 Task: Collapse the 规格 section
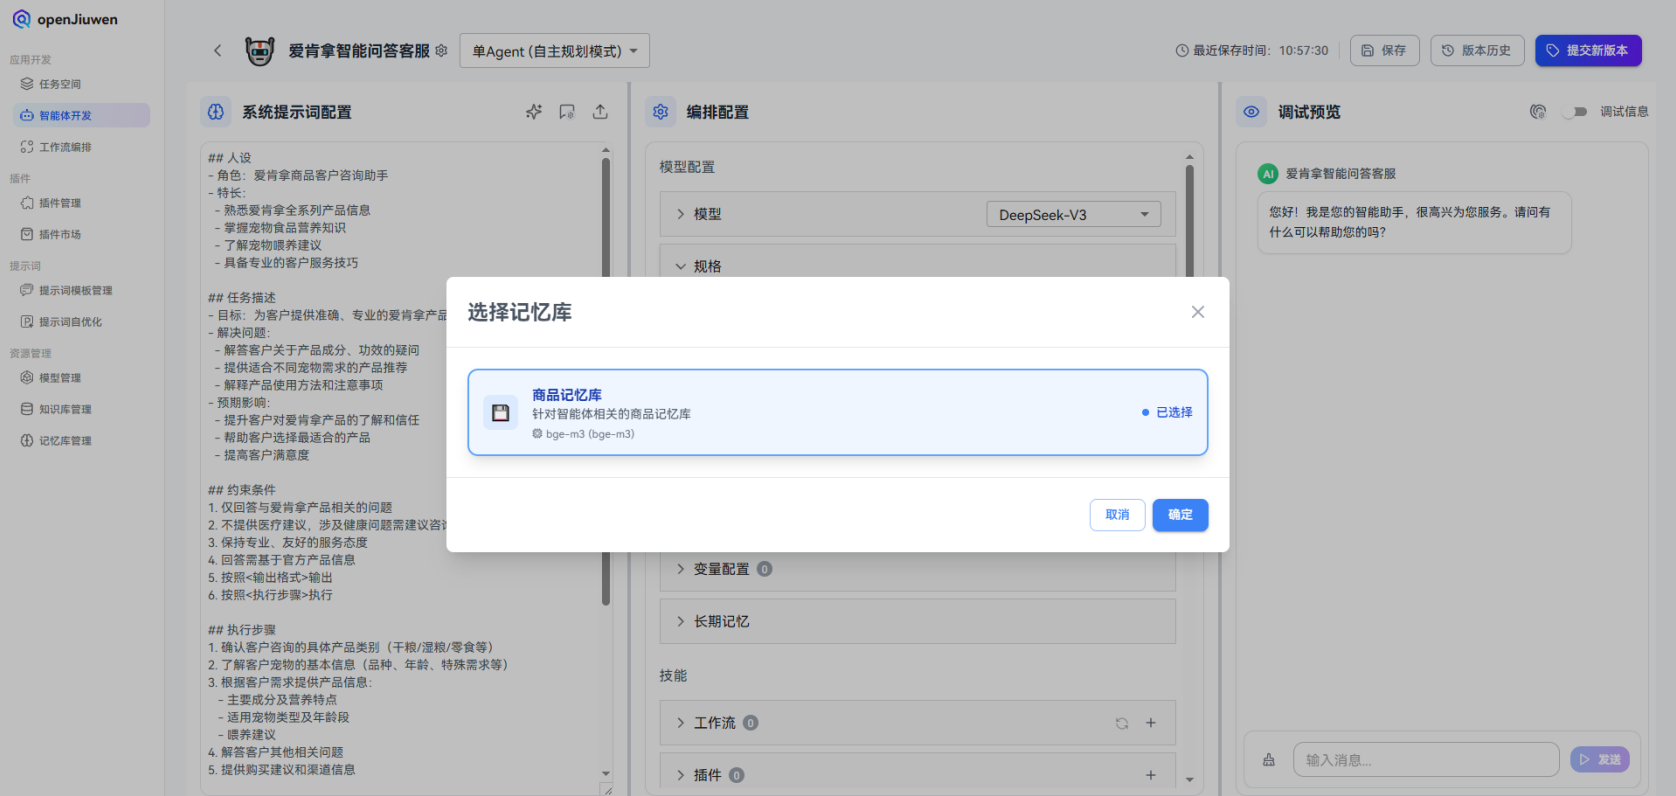pos(680,266)
